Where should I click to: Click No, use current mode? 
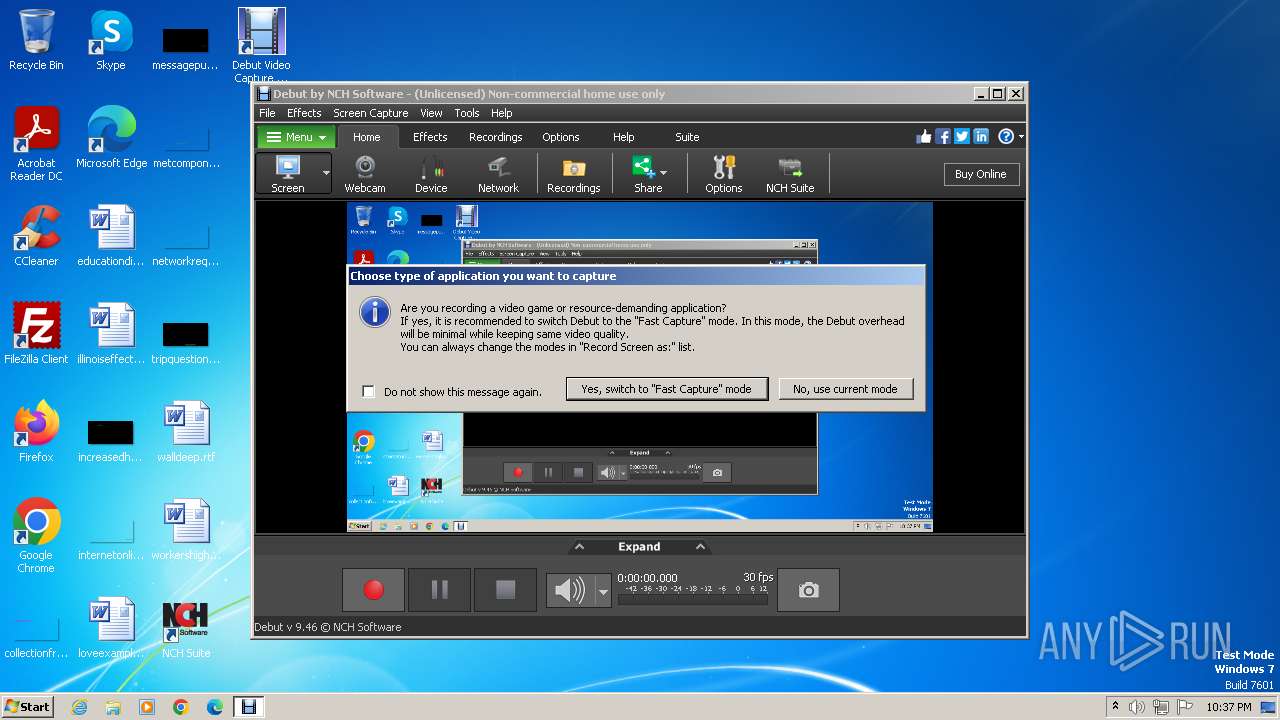pyautogui.click(x=845, y=389)
